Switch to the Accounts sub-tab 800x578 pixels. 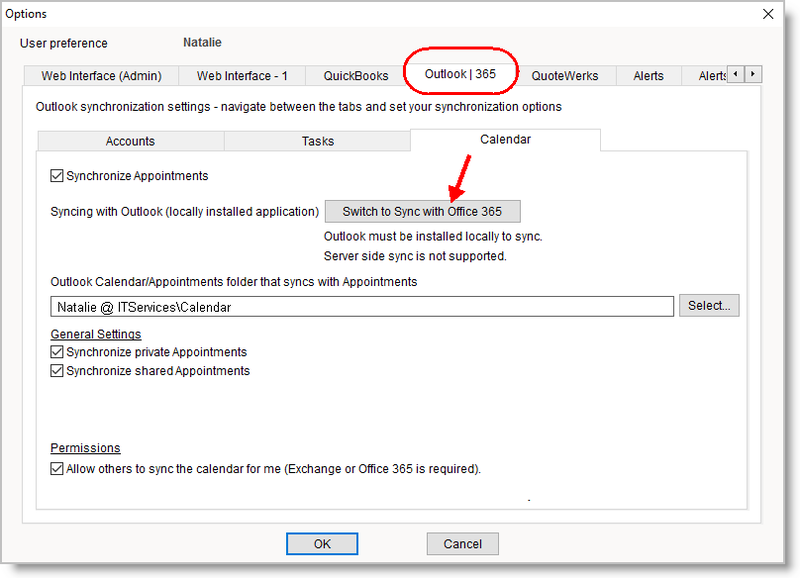tap(130, 141)
